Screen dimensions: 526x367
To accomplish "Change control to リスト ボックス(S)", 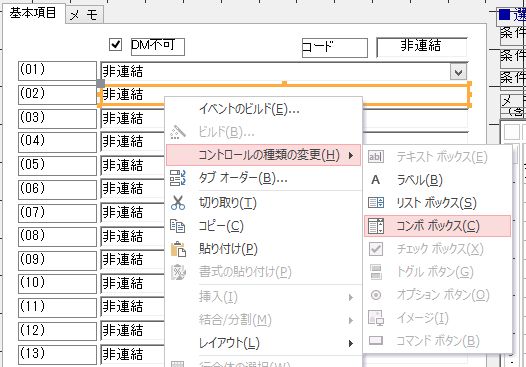I will click(437, 203).
